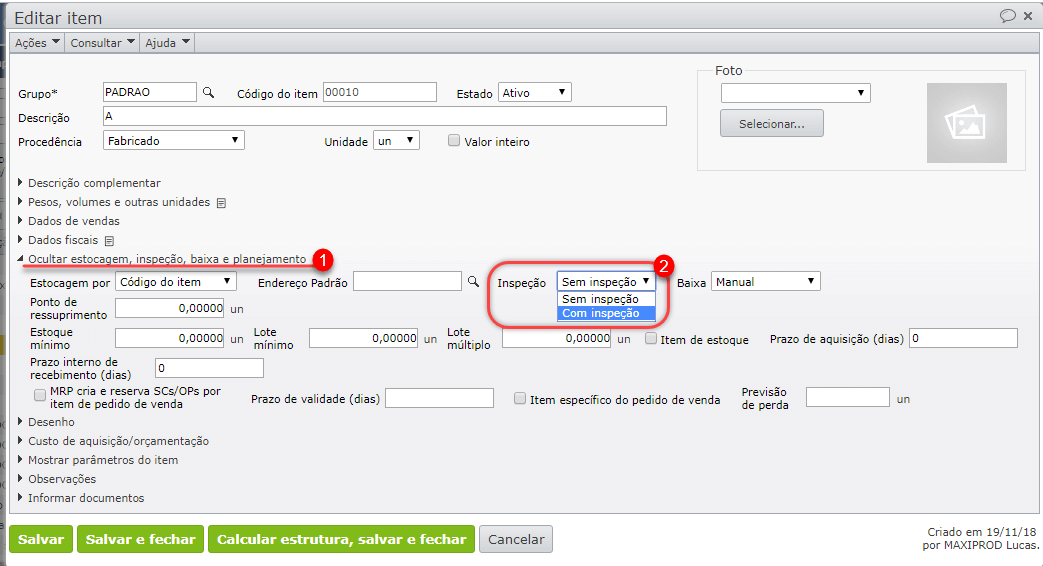The height and width of the screenshot is (566, 1043).
Task: Open the Consultar menu
Action: [x=102, y=43]
